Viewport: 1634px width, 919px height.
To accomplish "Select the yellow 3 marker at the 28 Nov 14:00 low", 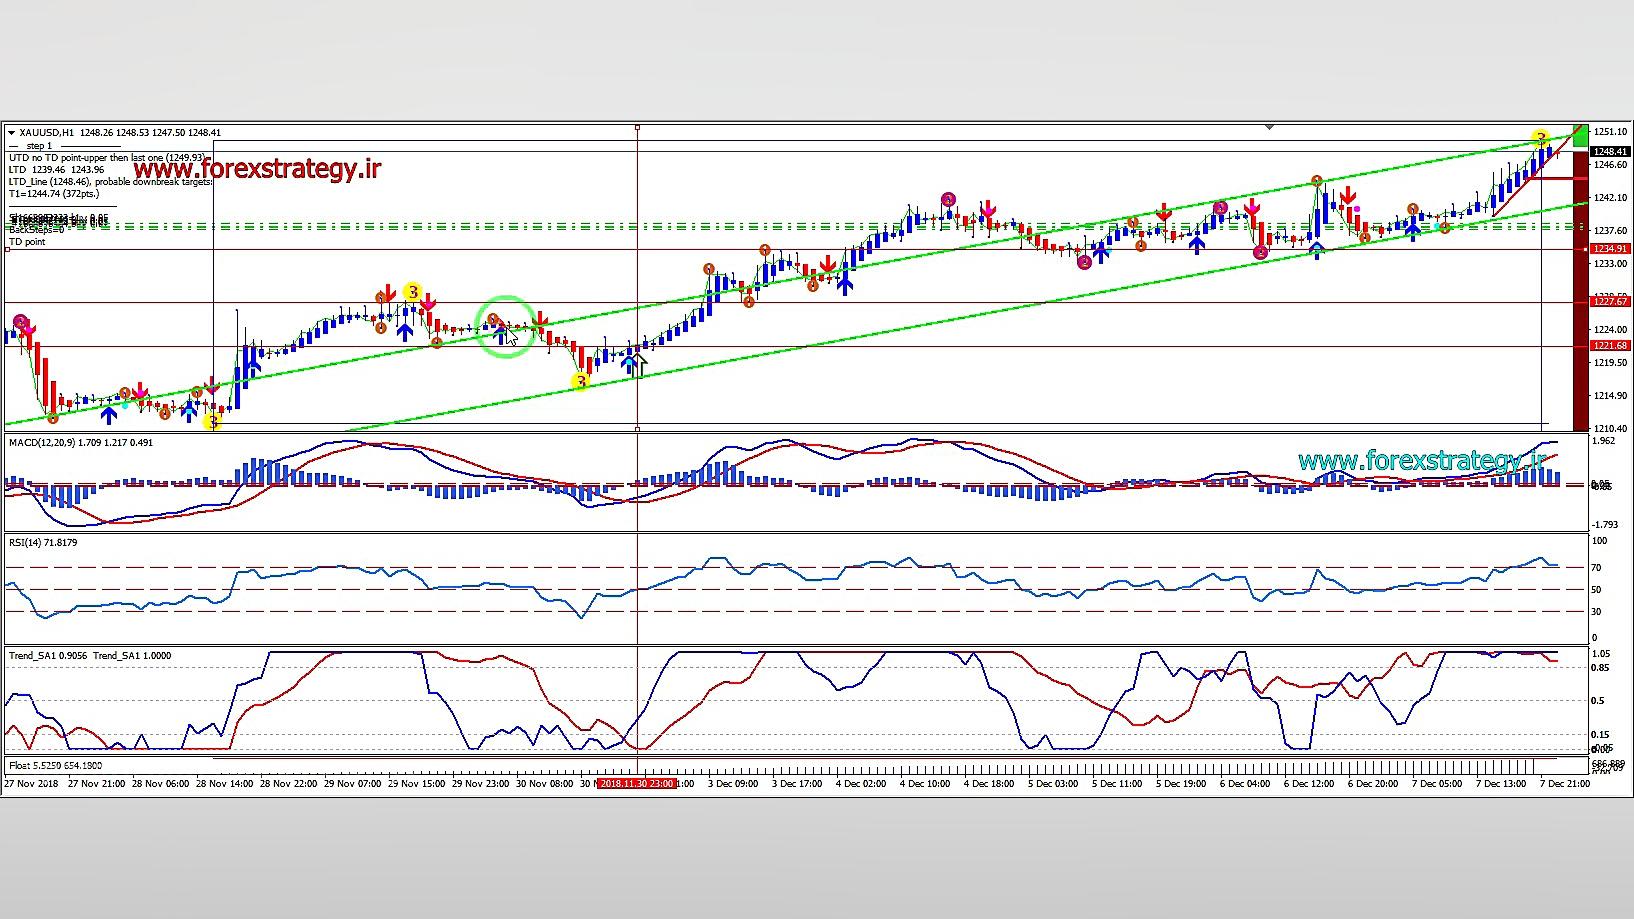I will [212, 422].
